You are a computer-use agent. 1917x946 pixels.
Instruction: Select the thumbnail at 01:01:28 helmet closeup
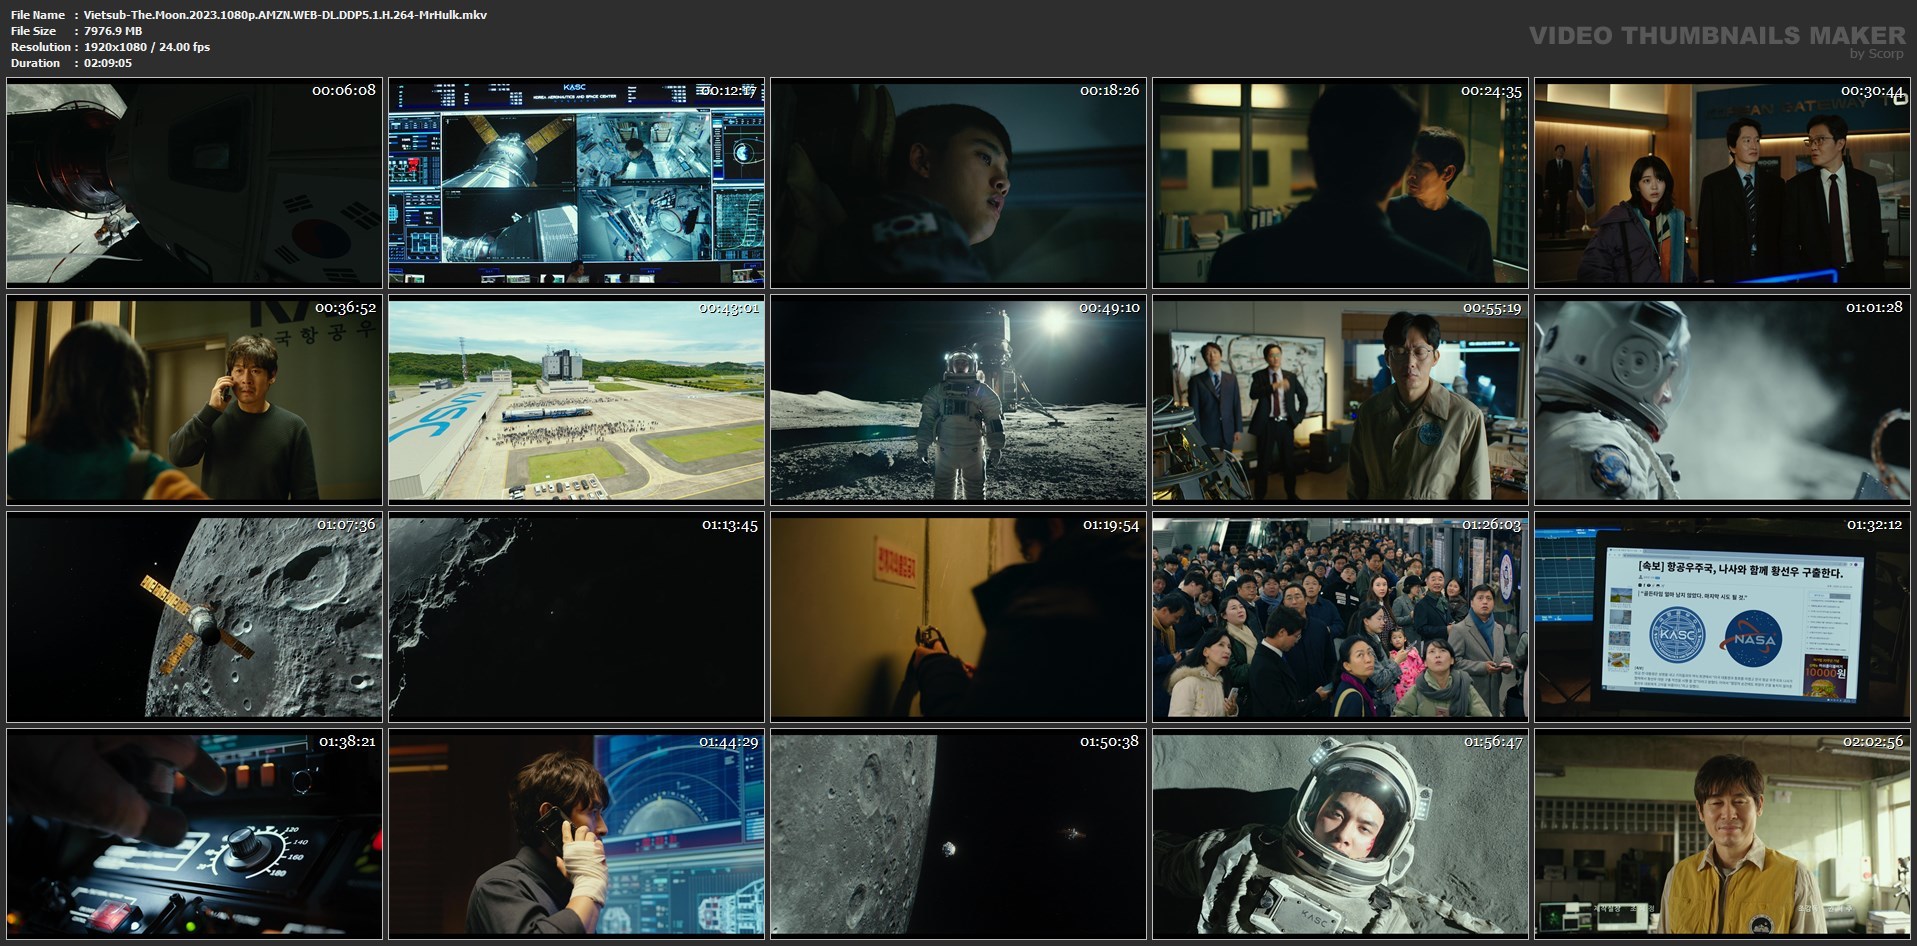[x=1722, y=399]
